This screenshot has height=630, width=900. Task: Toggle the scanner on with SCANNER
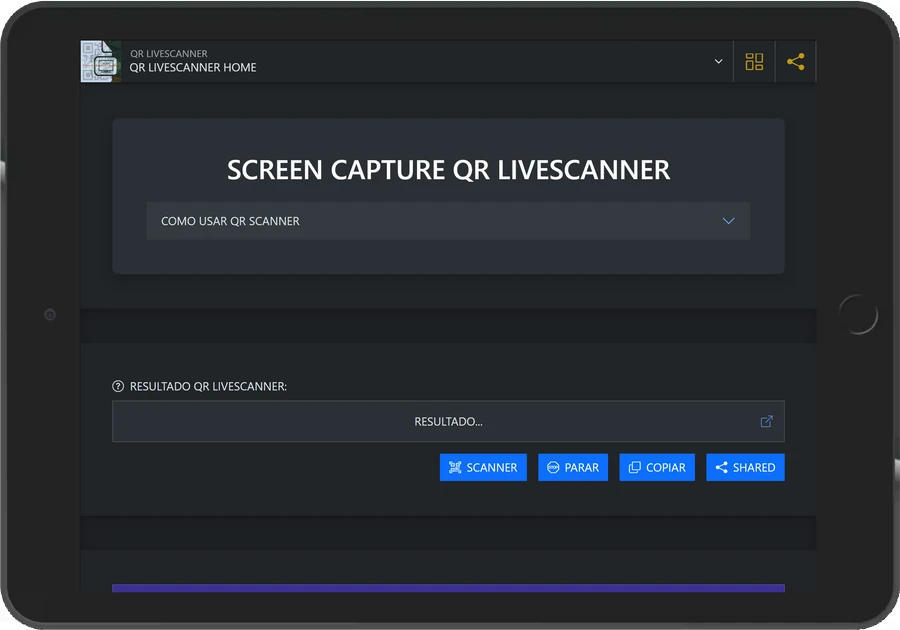pos(483,467)
